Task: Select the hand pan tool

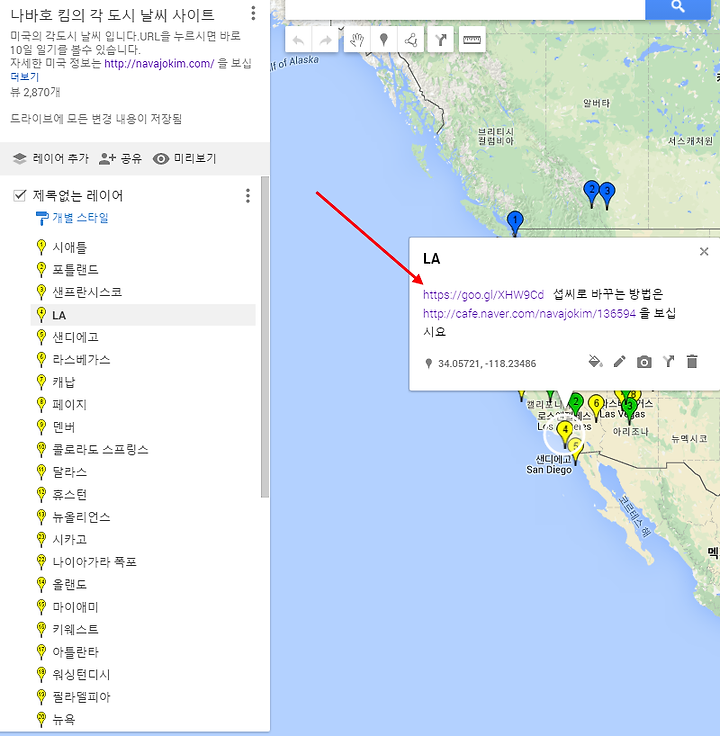Action: (x=357, y=40)
